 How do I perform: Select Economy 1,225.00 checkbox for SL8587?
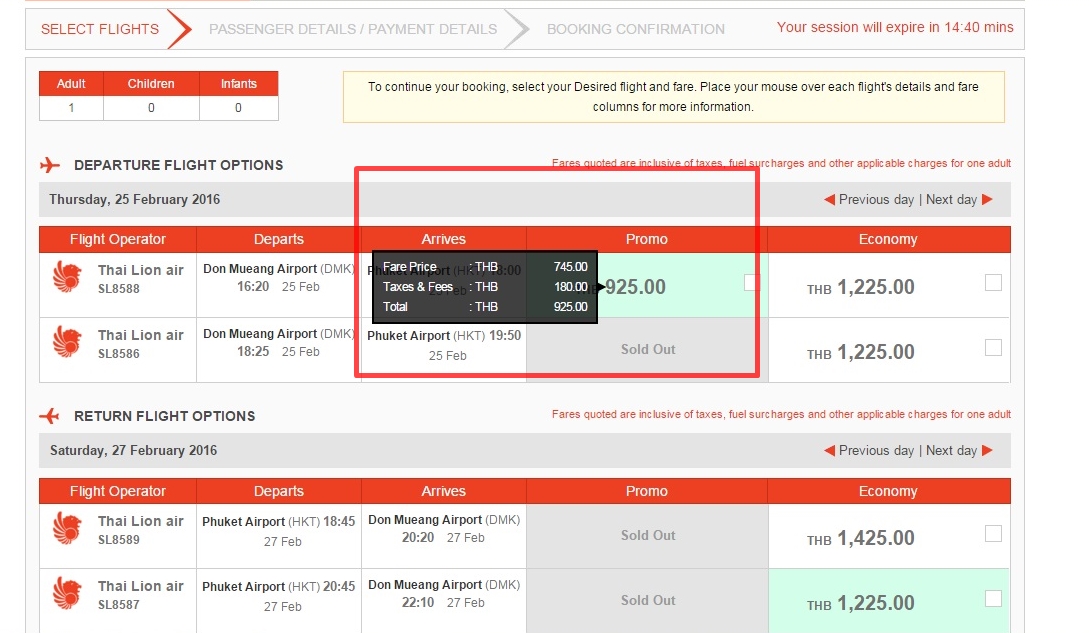coord(993,598)
